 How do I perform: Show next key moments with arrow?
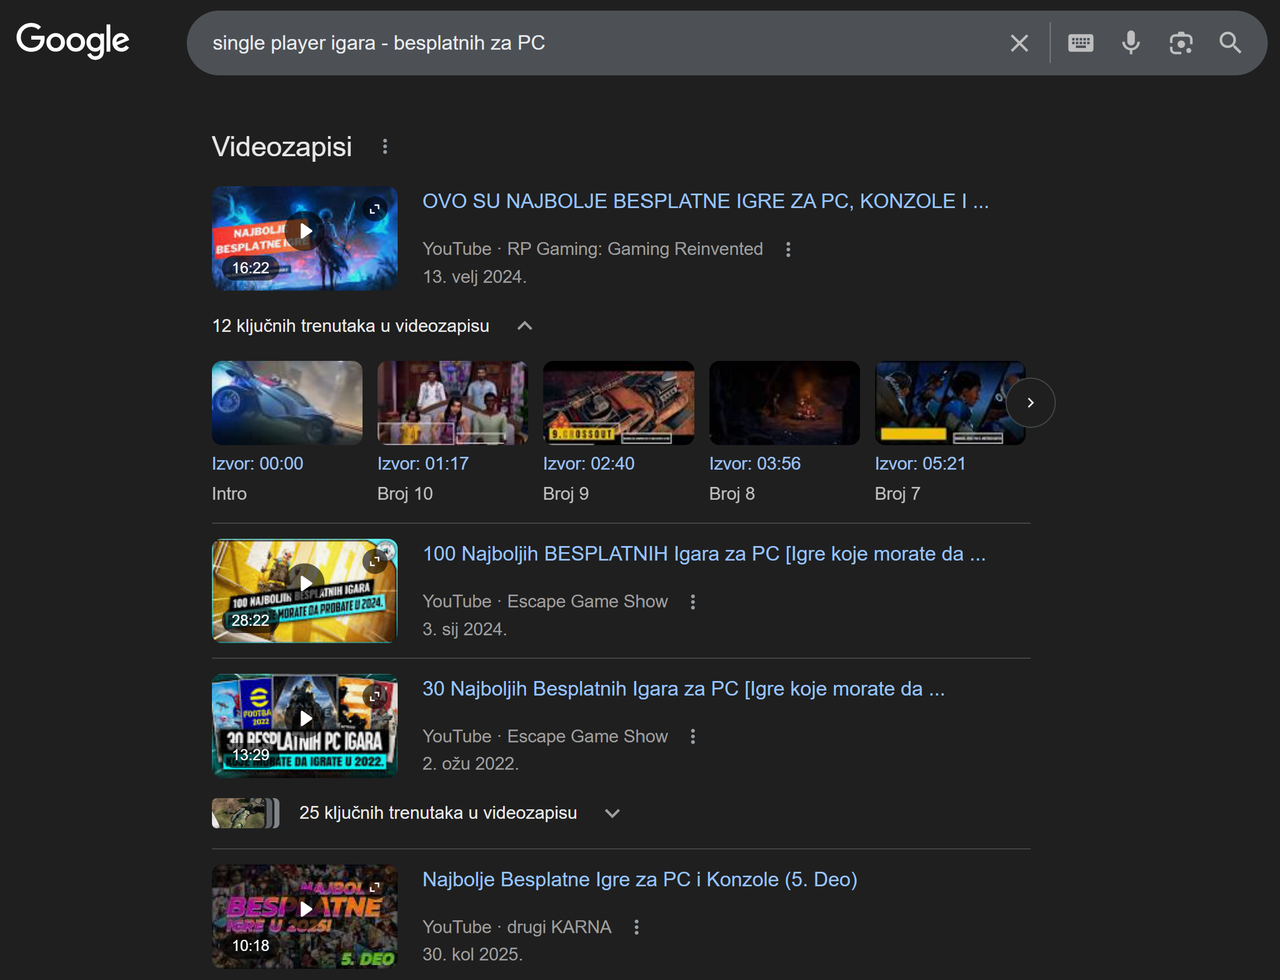(x=1030, y=403)
